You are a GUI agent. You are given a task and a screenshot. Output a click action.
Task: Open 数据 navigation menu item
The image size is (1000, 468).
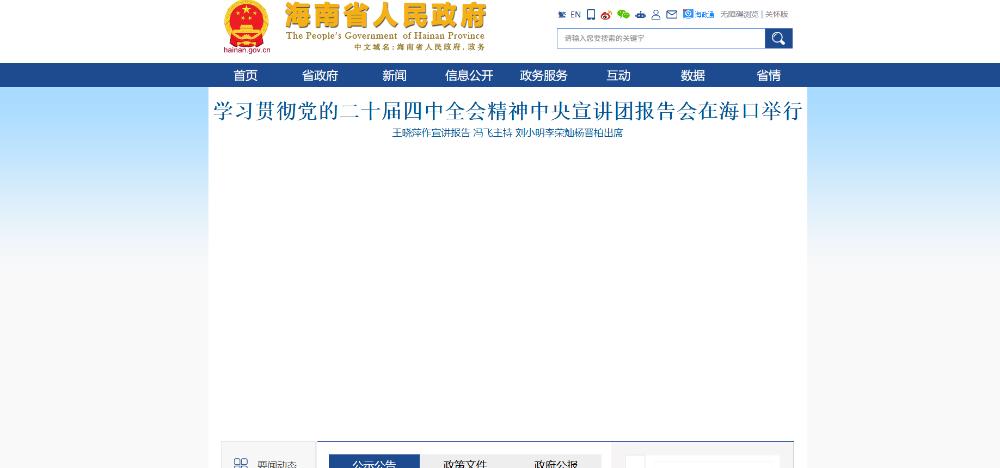693,75
